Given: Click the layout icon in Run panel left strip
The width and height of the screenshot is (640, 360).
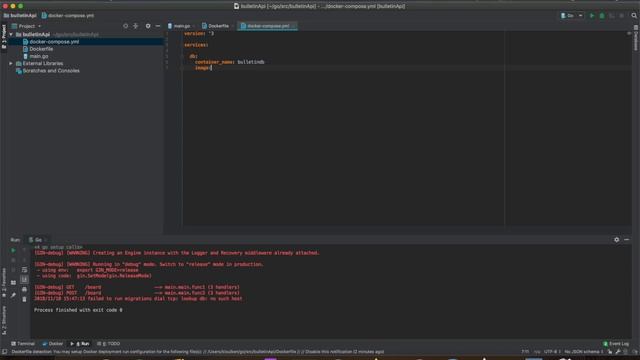Looking at the screenshot, I should click(x=13, y=282).
